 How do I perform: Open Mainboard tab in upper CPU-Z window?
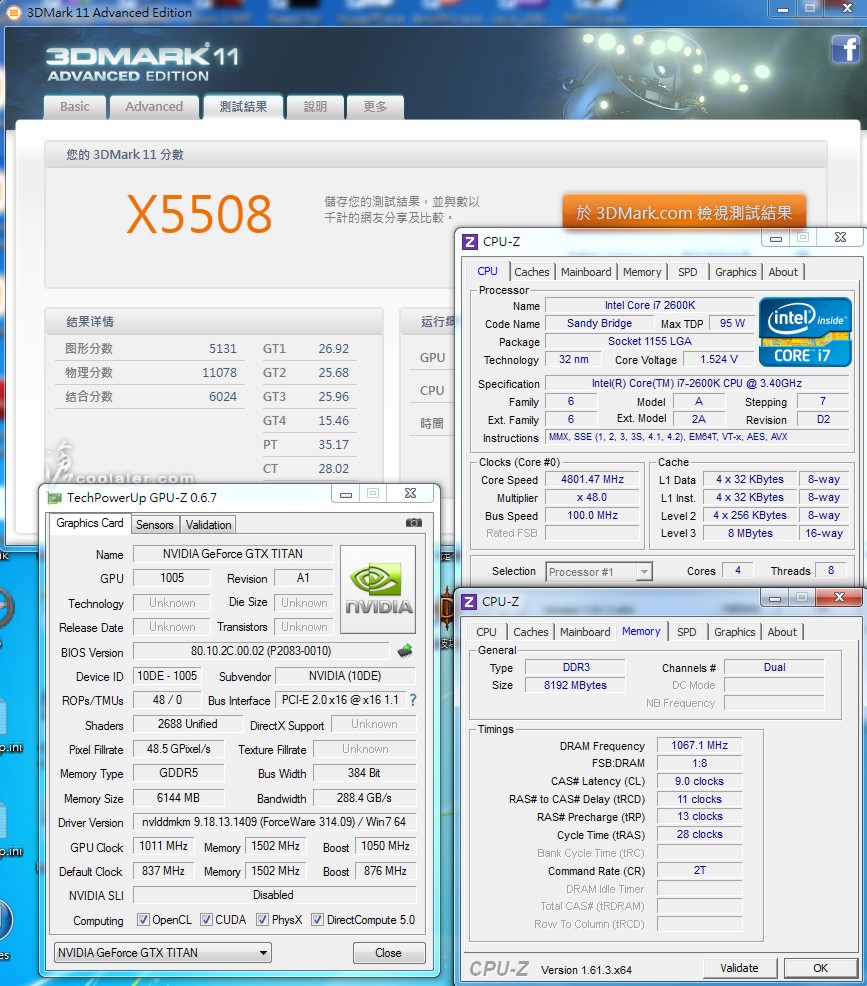tap(586, 272)
